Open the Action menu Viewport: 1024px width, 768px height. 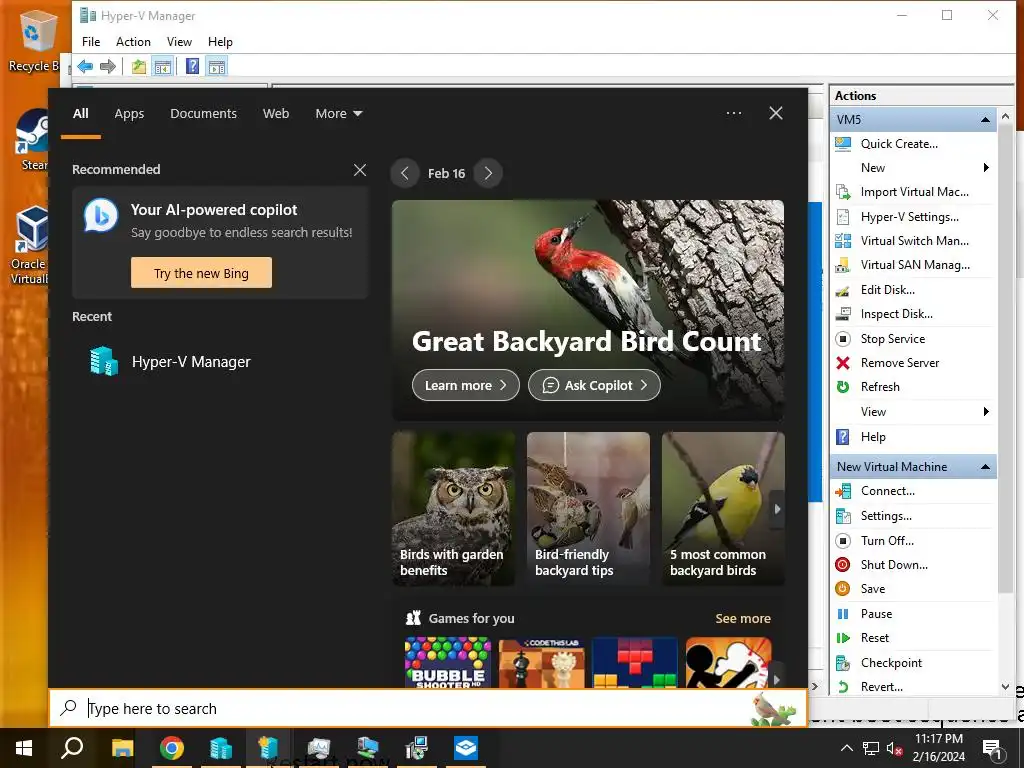(x=133, y=42)
